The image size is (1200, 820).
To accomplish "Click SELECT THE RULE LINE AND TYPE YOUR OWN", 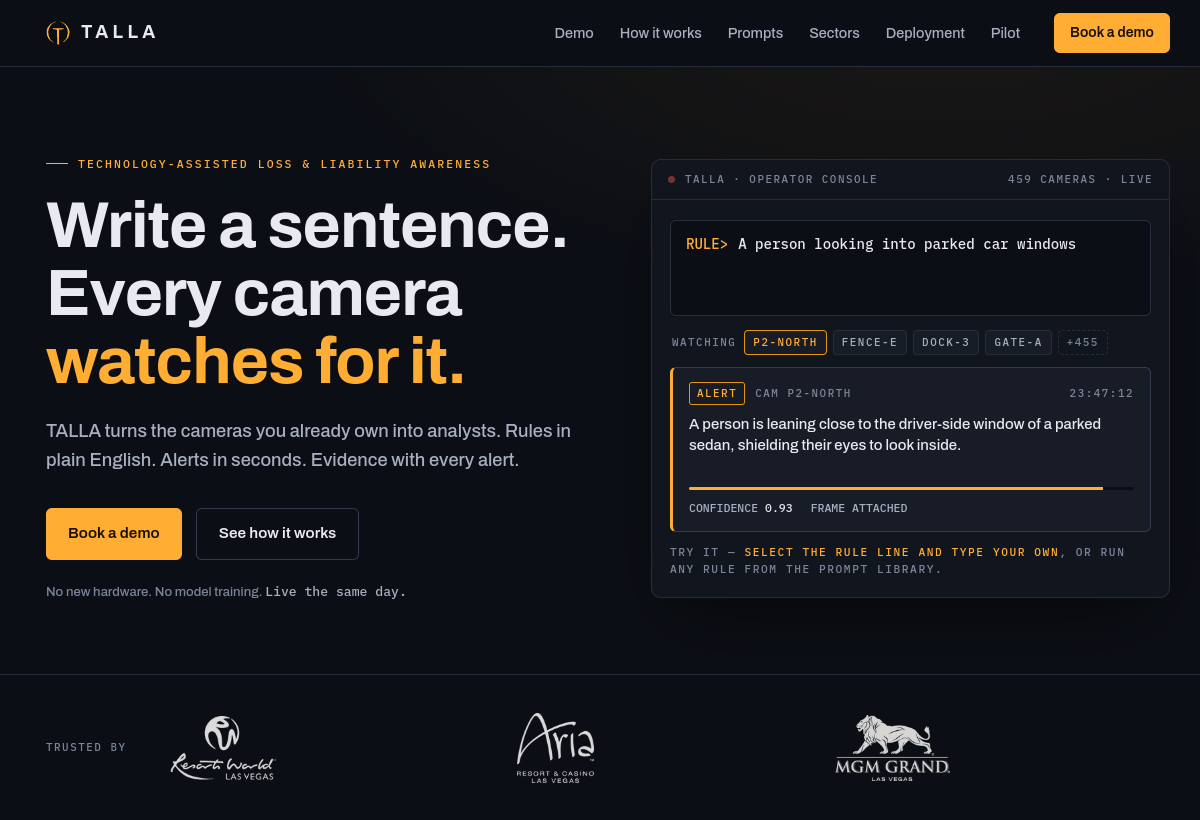I will pyautogui.click(x=902, y=552).
